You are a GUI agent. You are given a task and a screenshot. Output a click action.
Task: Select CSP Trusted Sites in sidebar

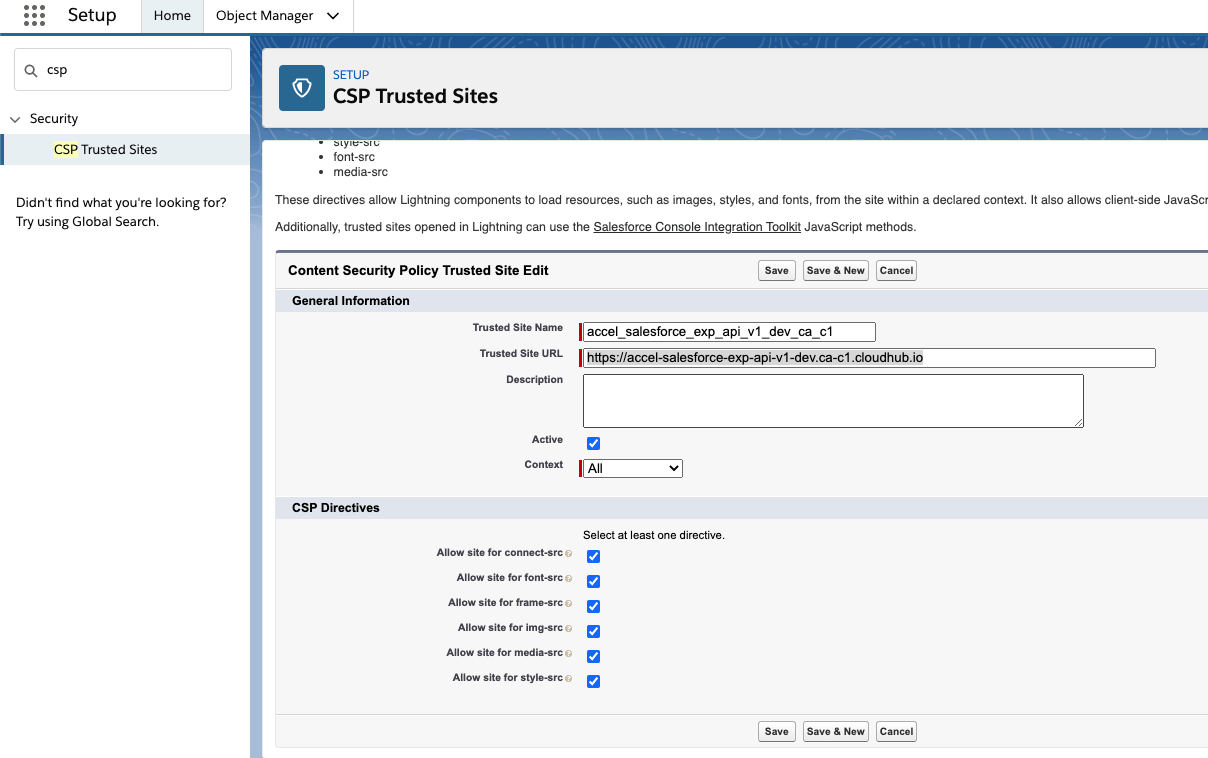coord(125,149)
